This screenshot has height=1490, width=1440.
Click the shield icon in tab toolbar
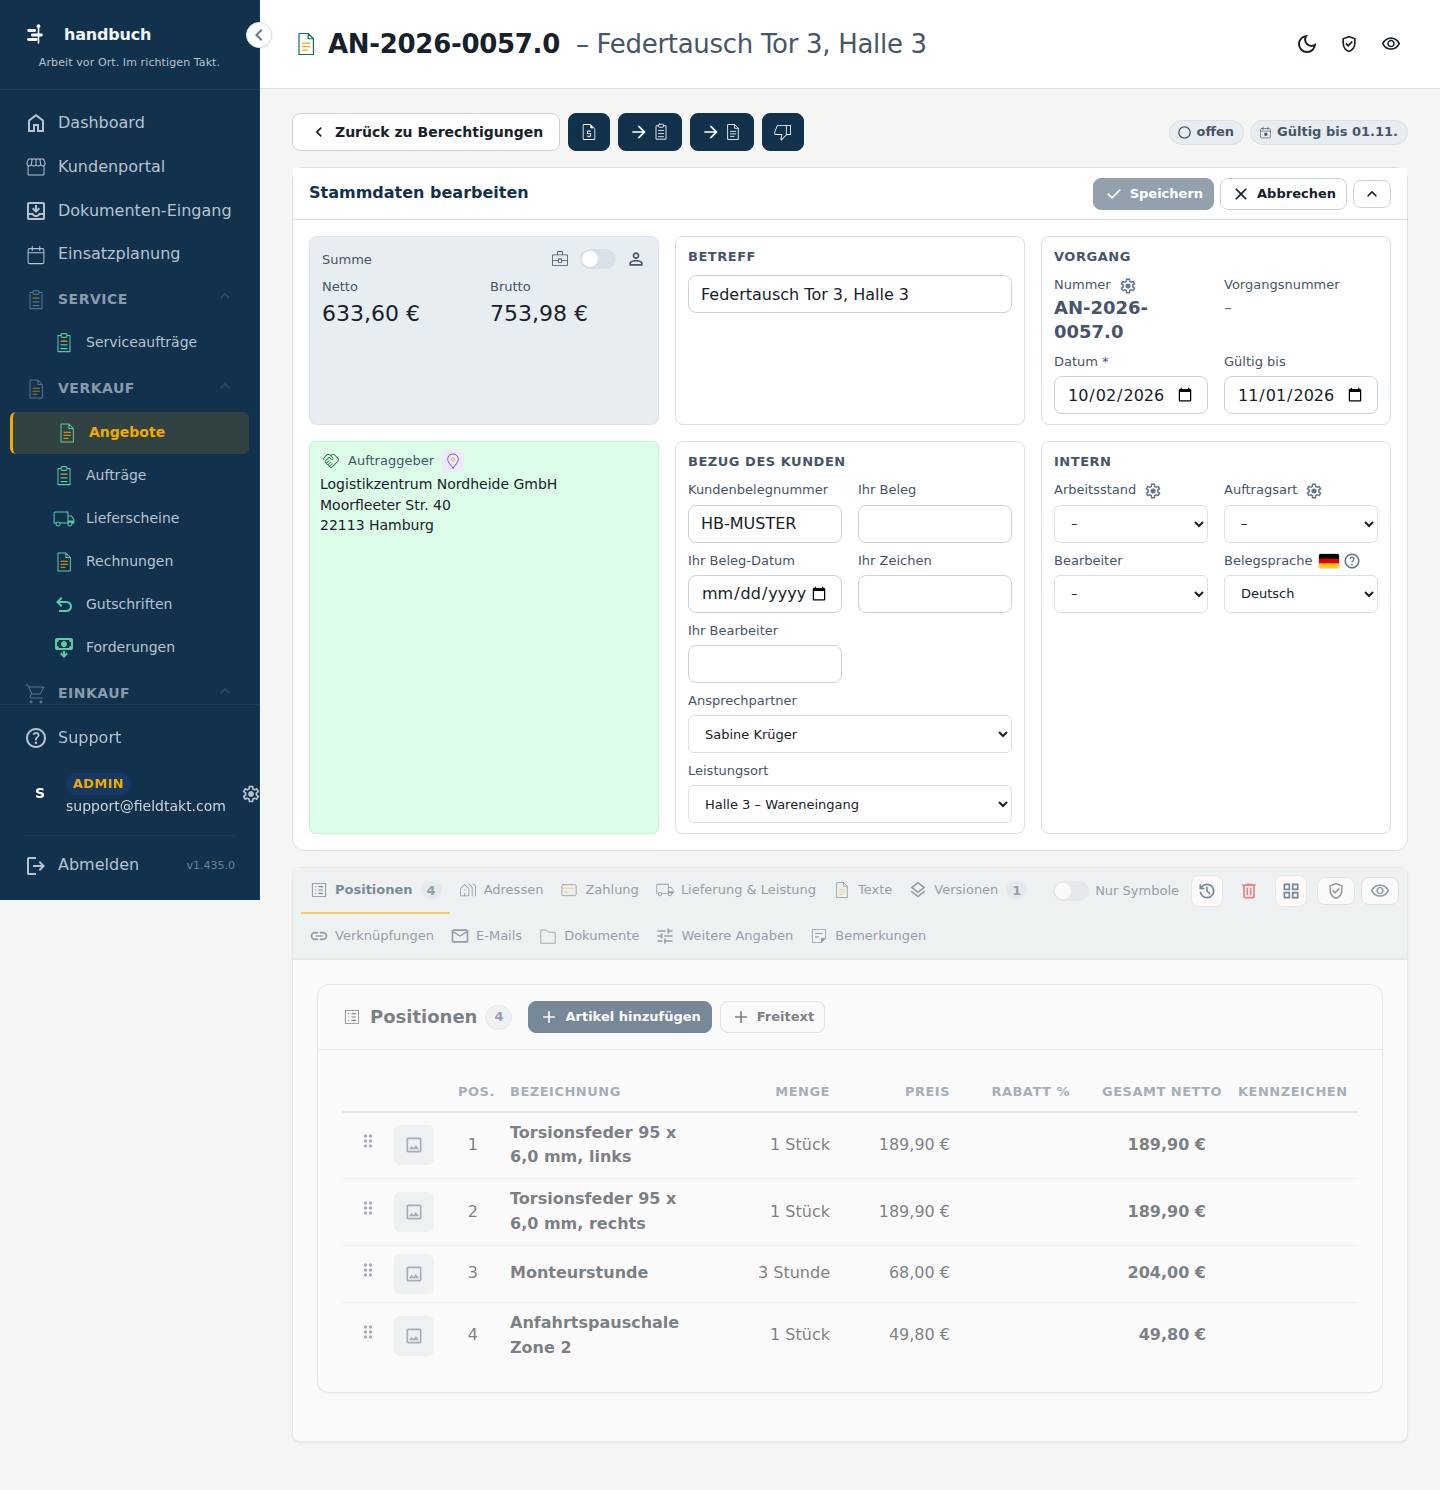pos(1335,891)
